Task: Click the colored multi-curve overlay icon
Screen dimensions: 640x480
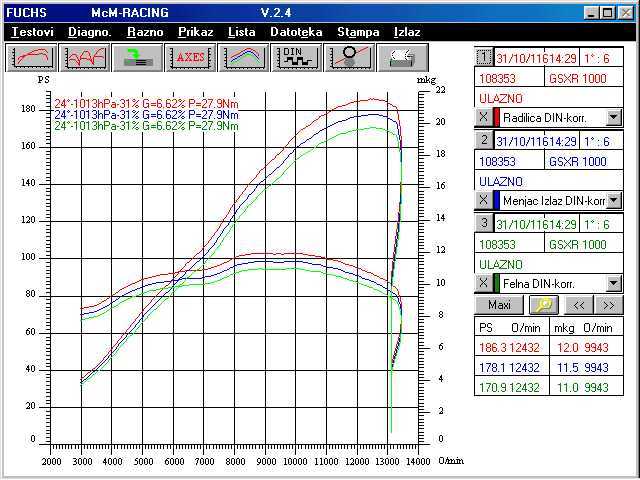Action: [x=243, y=57]
